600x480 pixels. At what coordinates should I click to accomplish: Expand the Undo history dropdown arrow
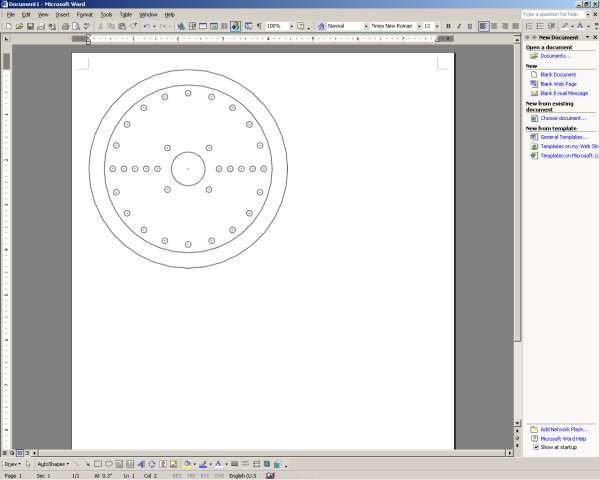(154, 26)
